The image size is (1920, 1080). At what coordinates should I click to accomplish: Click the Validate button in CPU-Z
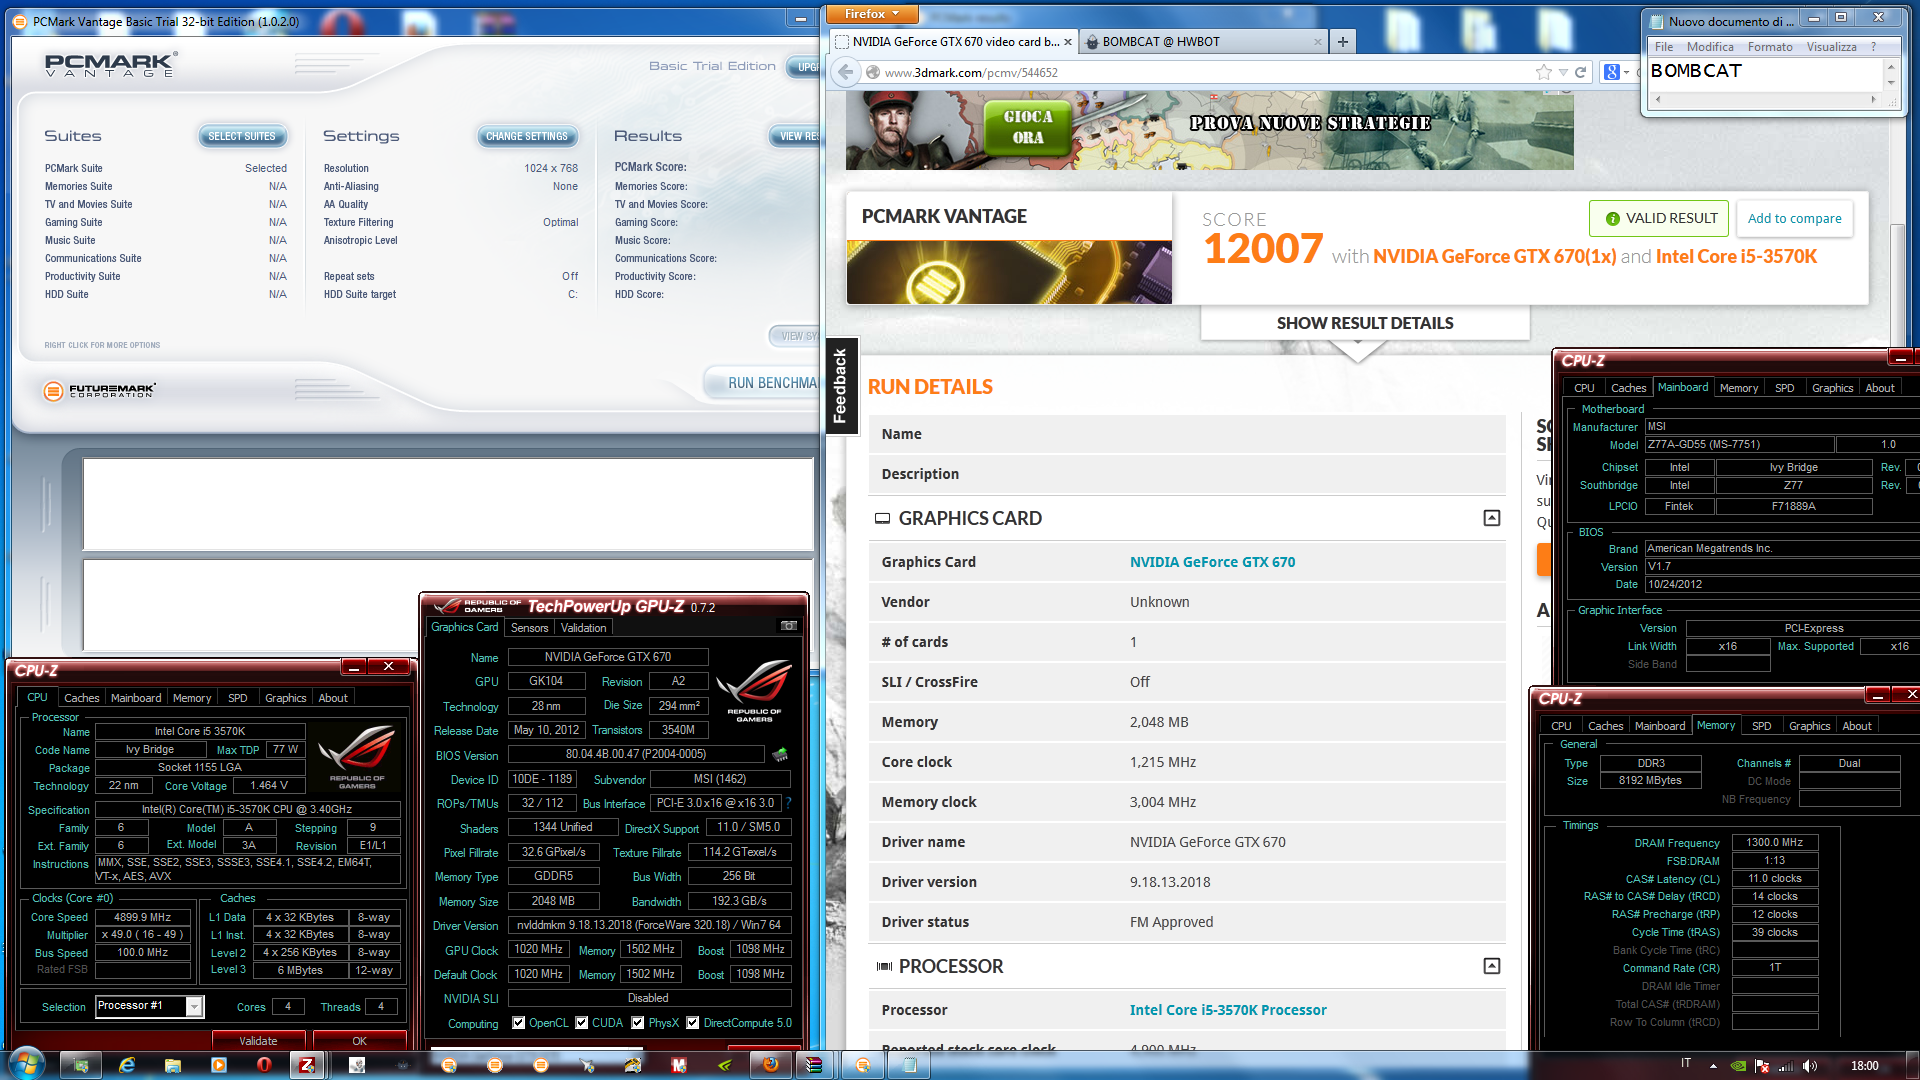point(258,1040)
